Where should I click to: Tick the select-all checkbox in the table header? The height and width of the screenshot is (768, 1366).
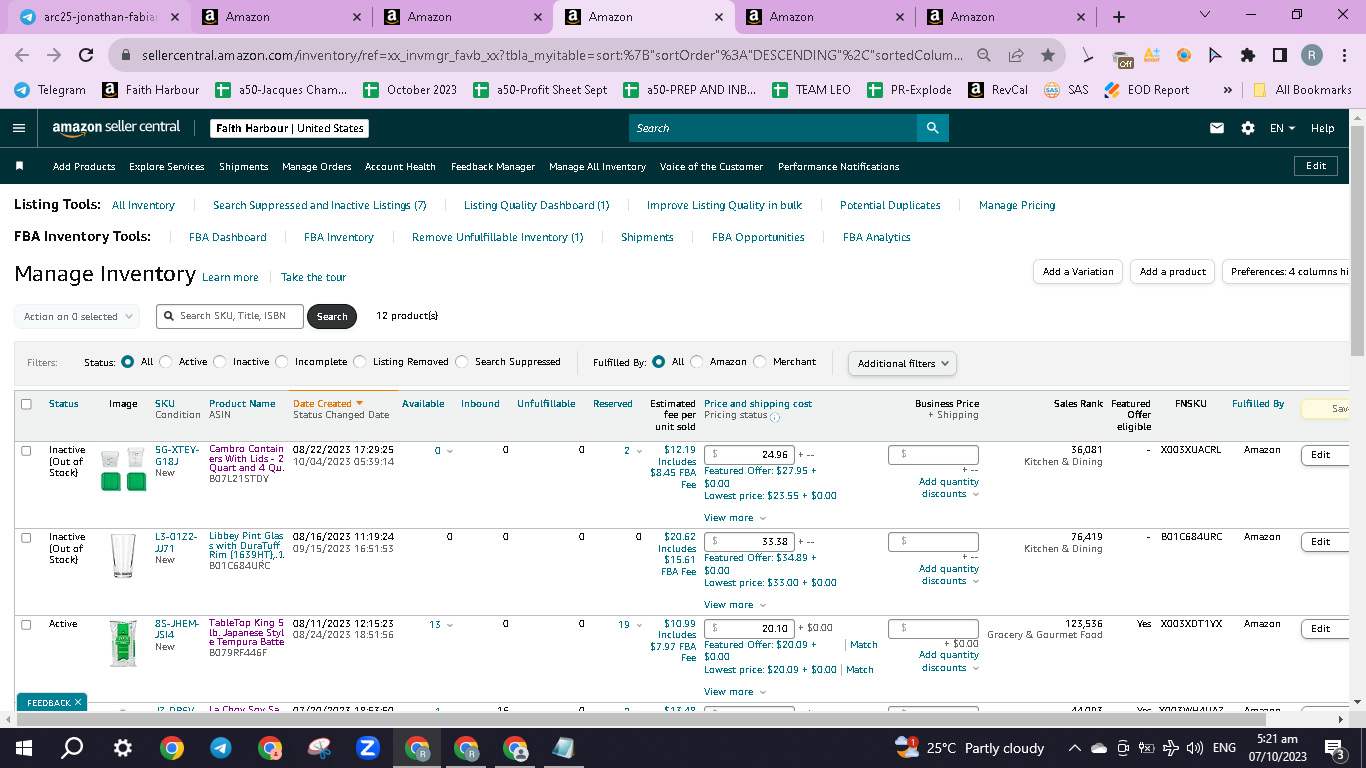point(26,404)
